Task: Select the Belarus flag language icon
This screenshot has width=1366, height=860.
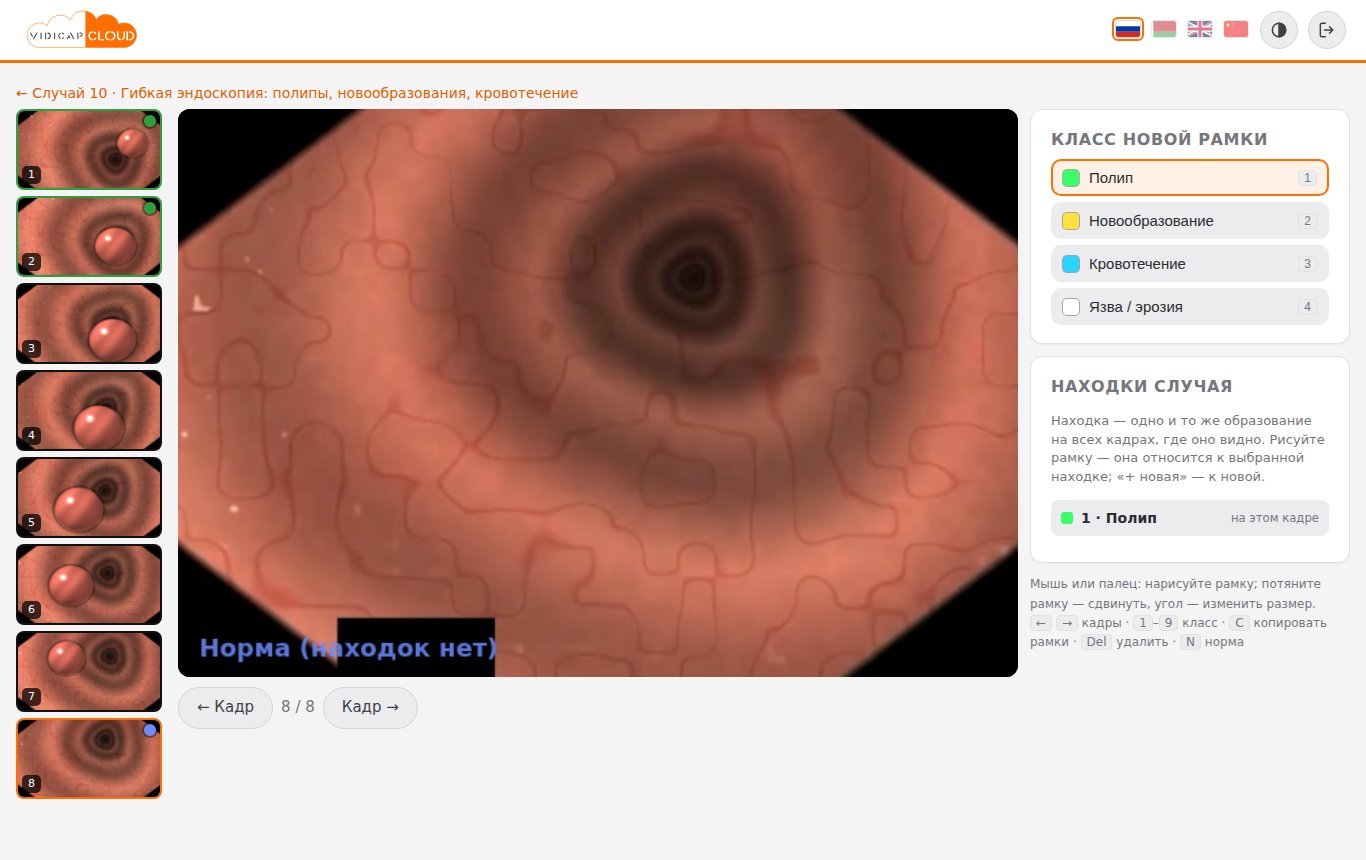Action: tap(1164, 29)
